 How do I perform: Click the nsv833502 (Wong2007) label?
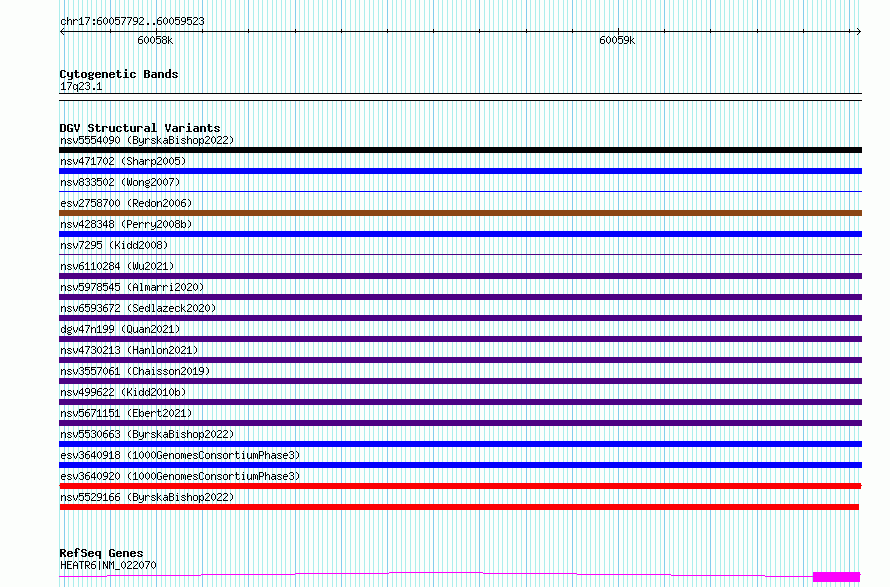[120, 182]
